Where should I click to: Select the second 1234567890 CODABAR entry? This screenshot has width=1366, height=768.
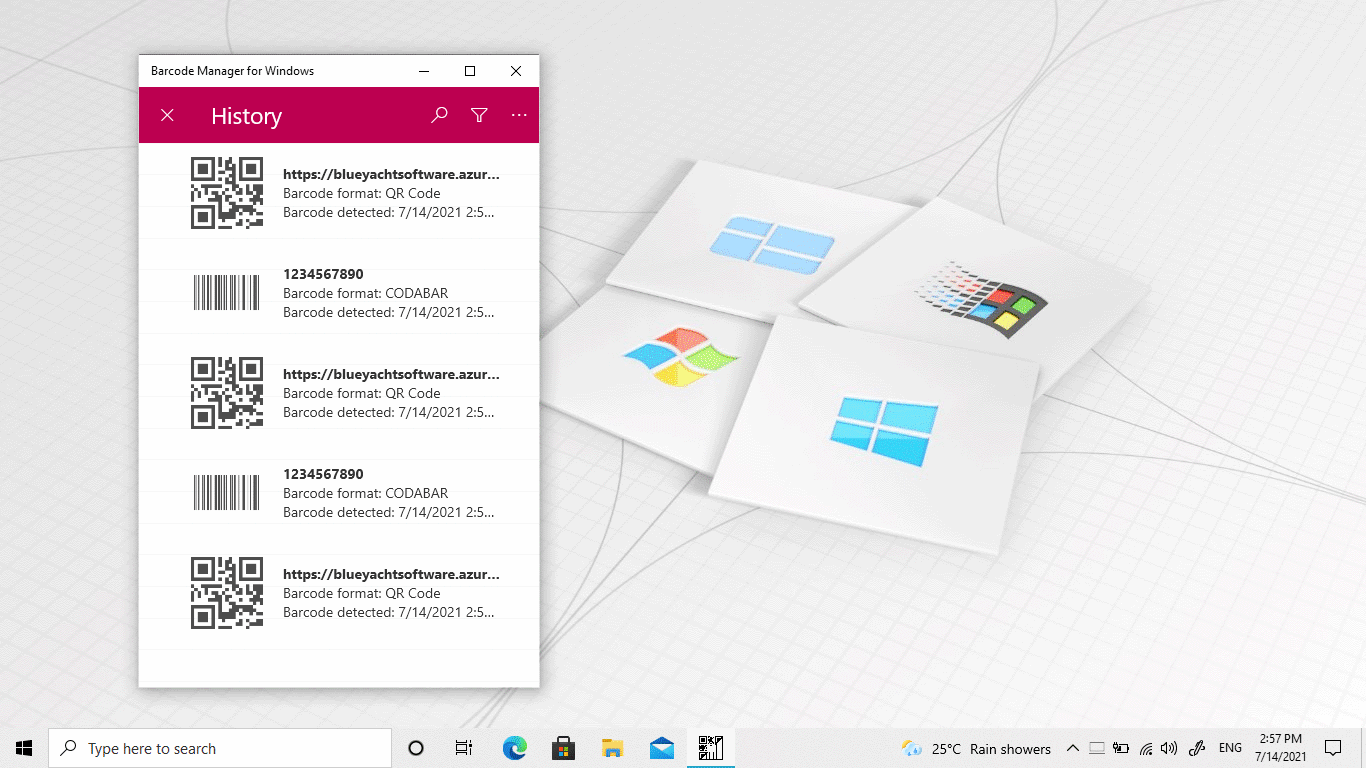point(390,493)
